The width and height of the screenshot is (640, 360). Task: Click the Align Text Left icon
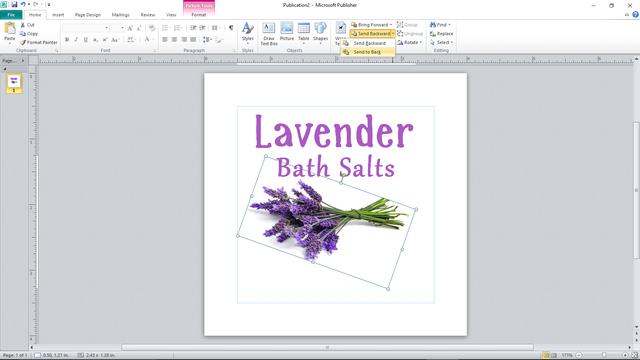(165, 39)
